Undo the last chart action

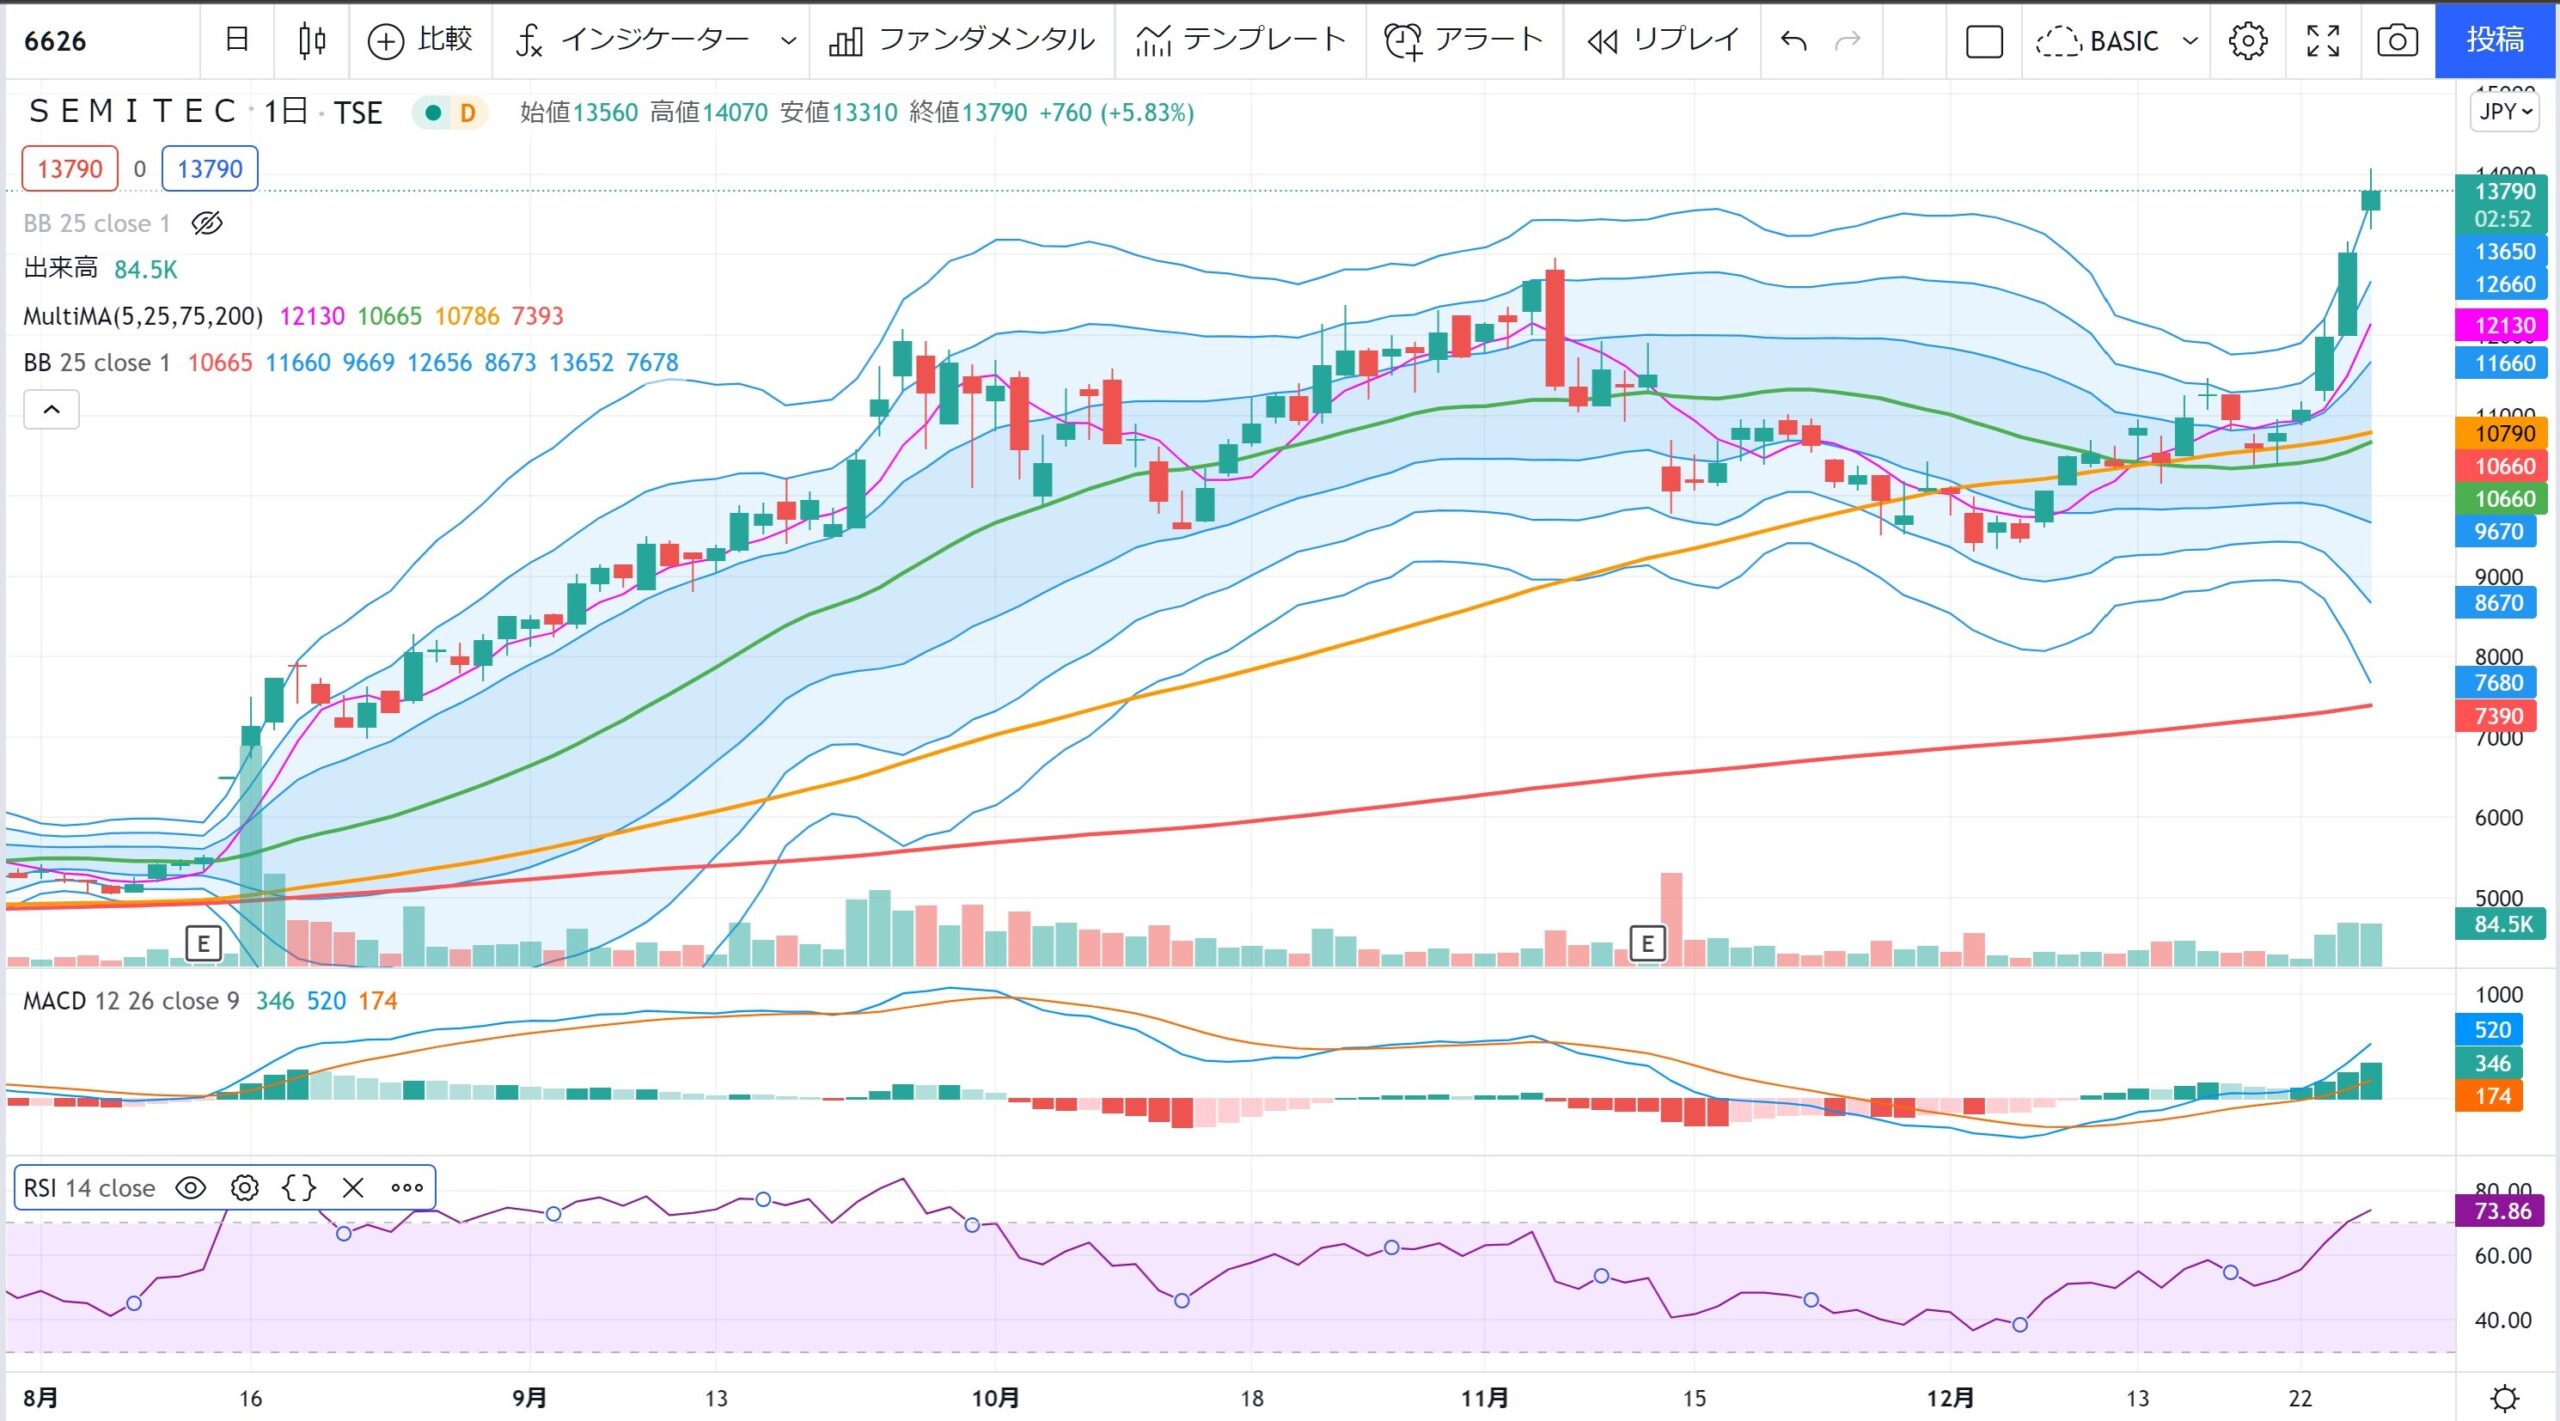[1794, 41]
